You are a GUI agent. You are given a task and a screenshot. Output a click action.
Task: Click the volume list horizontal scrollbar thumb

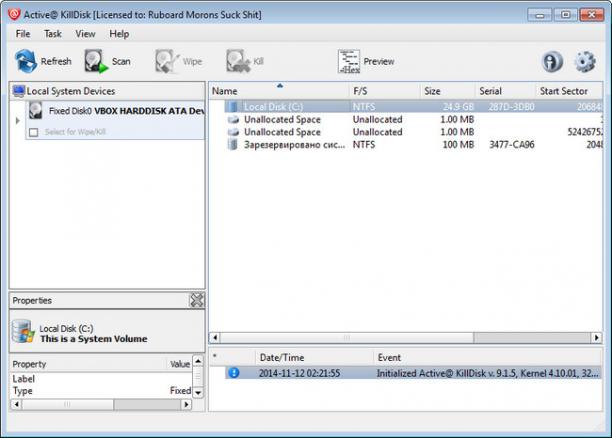click(347, 337)
